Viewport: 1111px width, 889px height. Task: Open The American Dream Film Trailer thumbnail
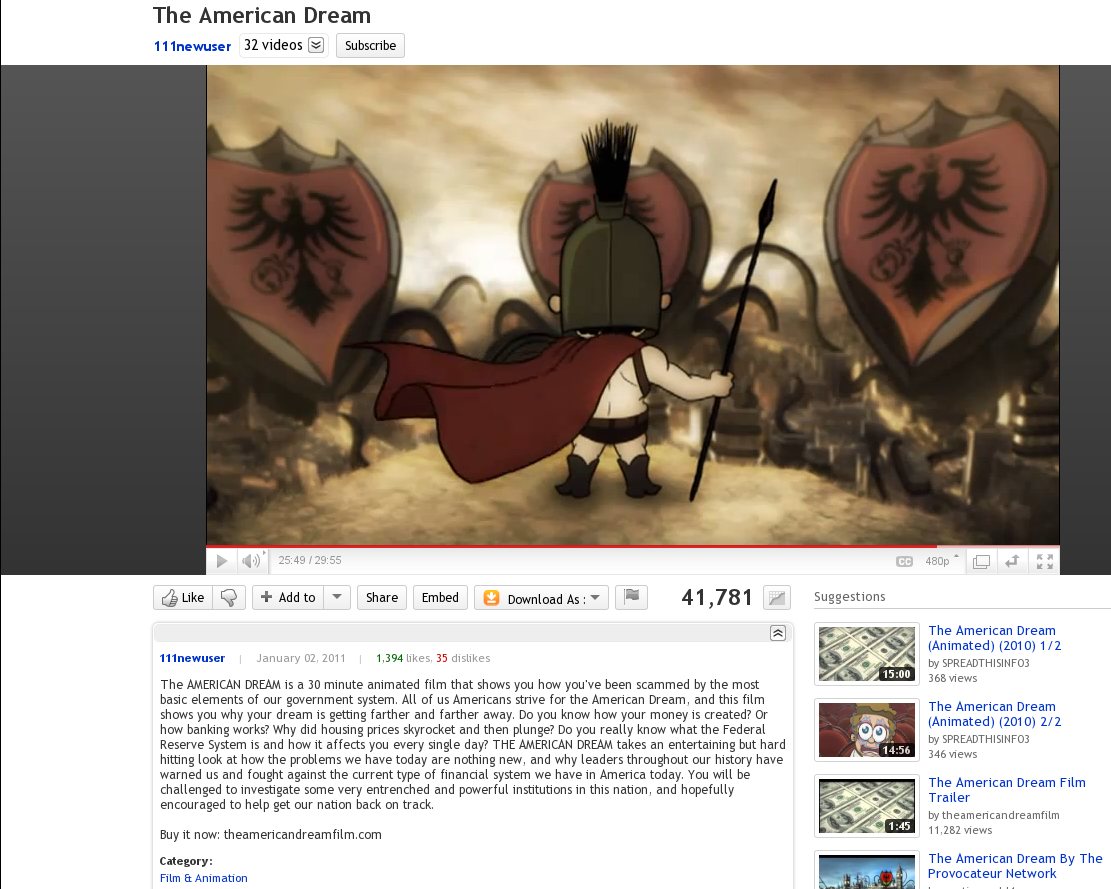(867, 807)
